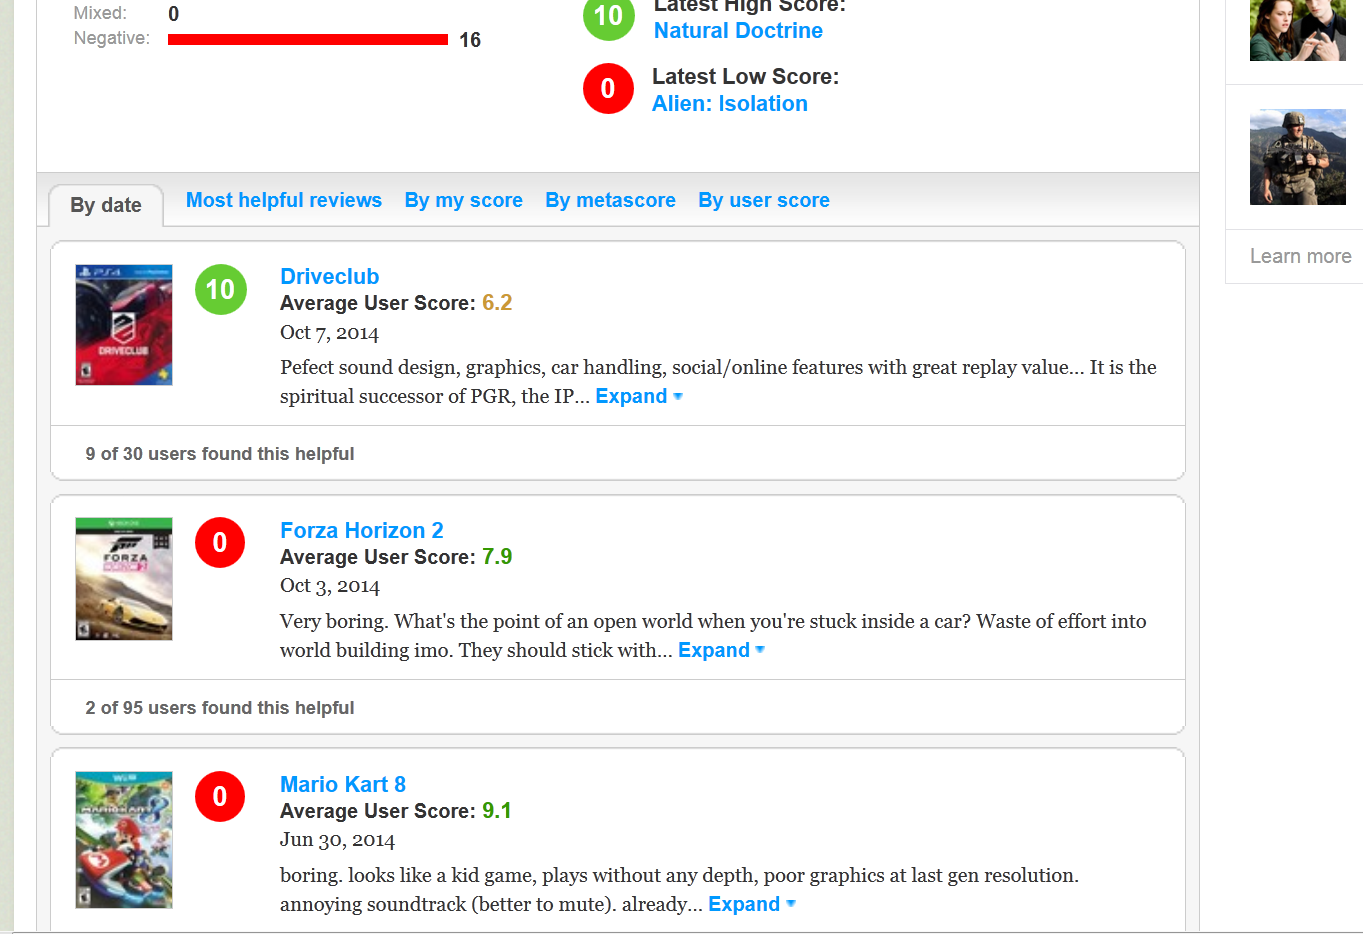Click the red 0 score badge for Forza Horizon 2
This screenshot has height=934, width=1363.
pos(220,543)
